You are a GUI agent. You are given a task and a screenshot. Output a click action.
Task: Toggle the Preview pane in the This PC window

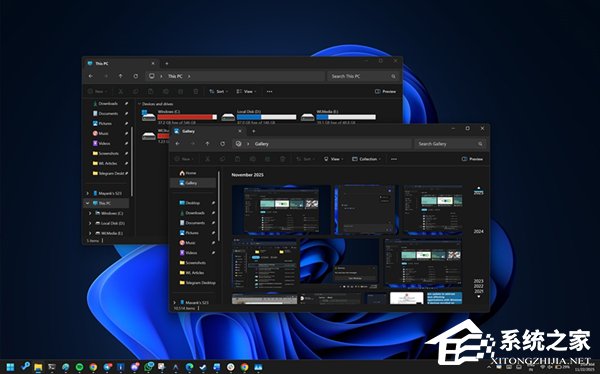(x=385, y=91)
